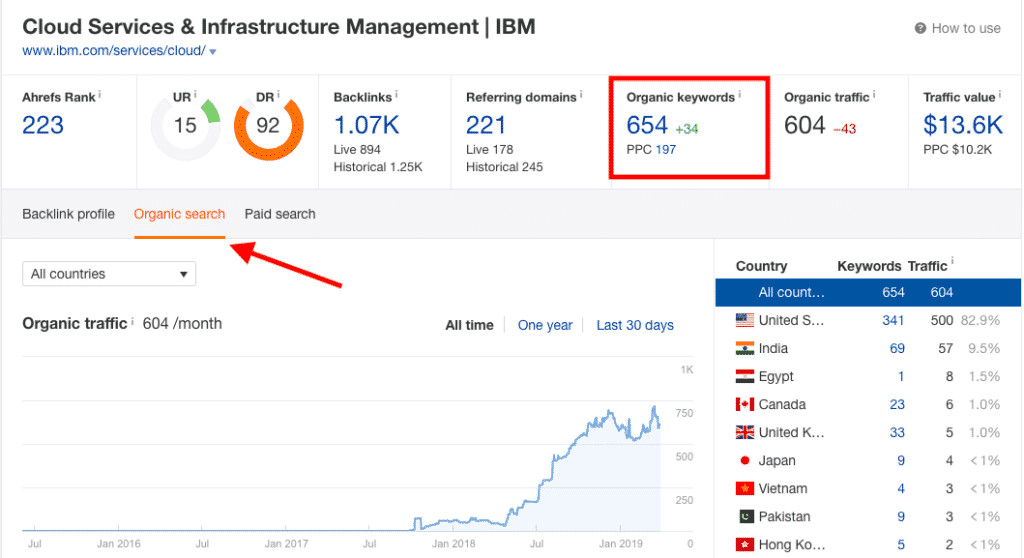Select the All time chart range

coord(470,325)
